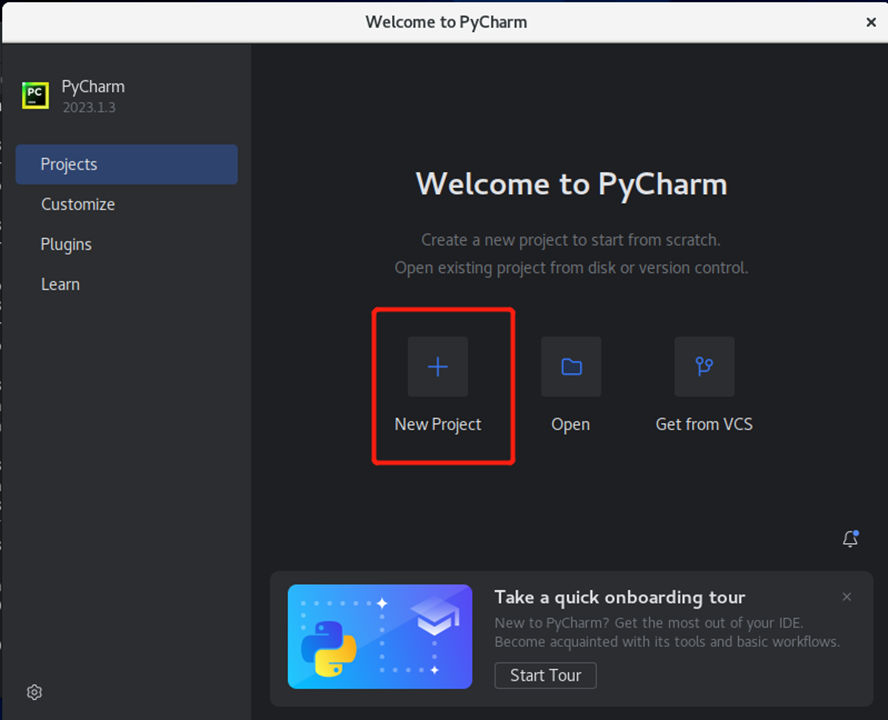Click the Get from VCS label
Image resolution: width=888 pixels, height=720 pixels.
click(704, 424)
